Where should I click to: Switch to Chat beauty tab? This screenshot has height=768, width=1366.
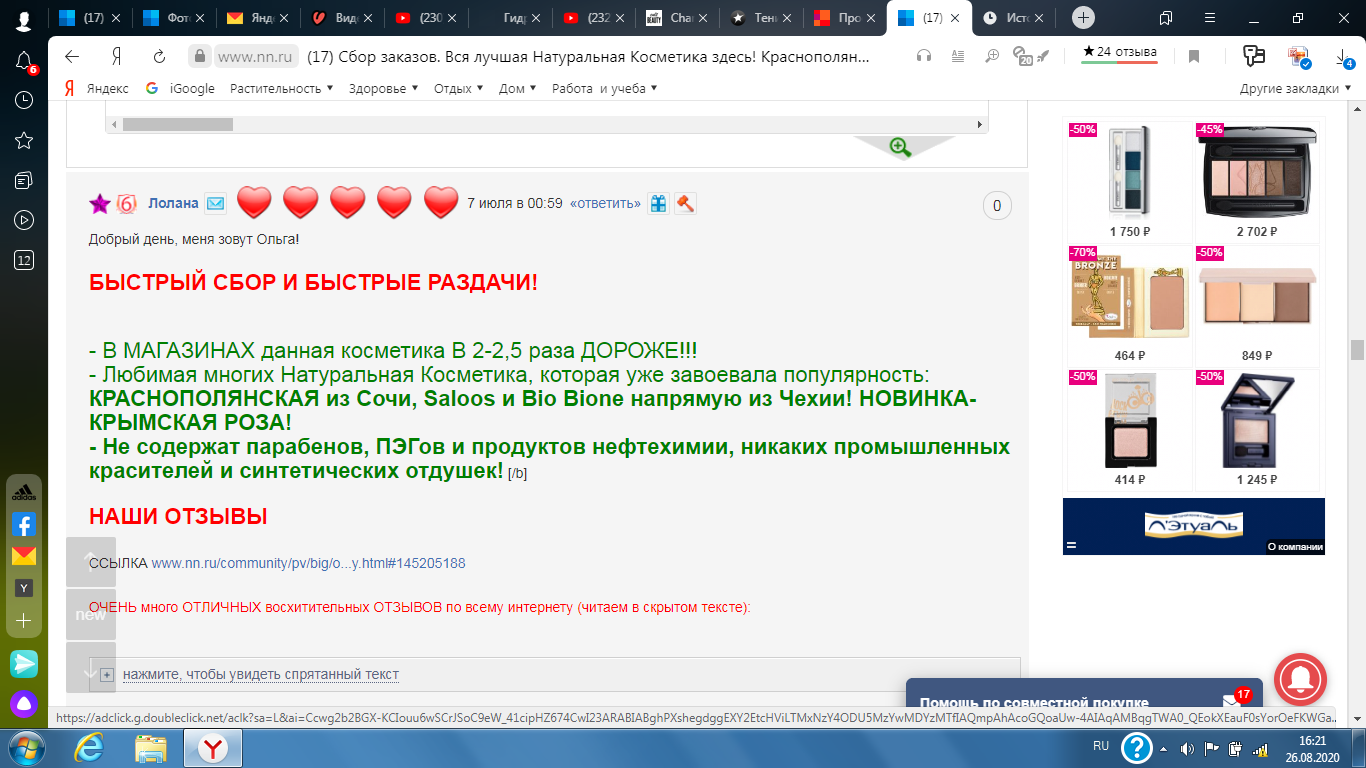pos(679,18)
